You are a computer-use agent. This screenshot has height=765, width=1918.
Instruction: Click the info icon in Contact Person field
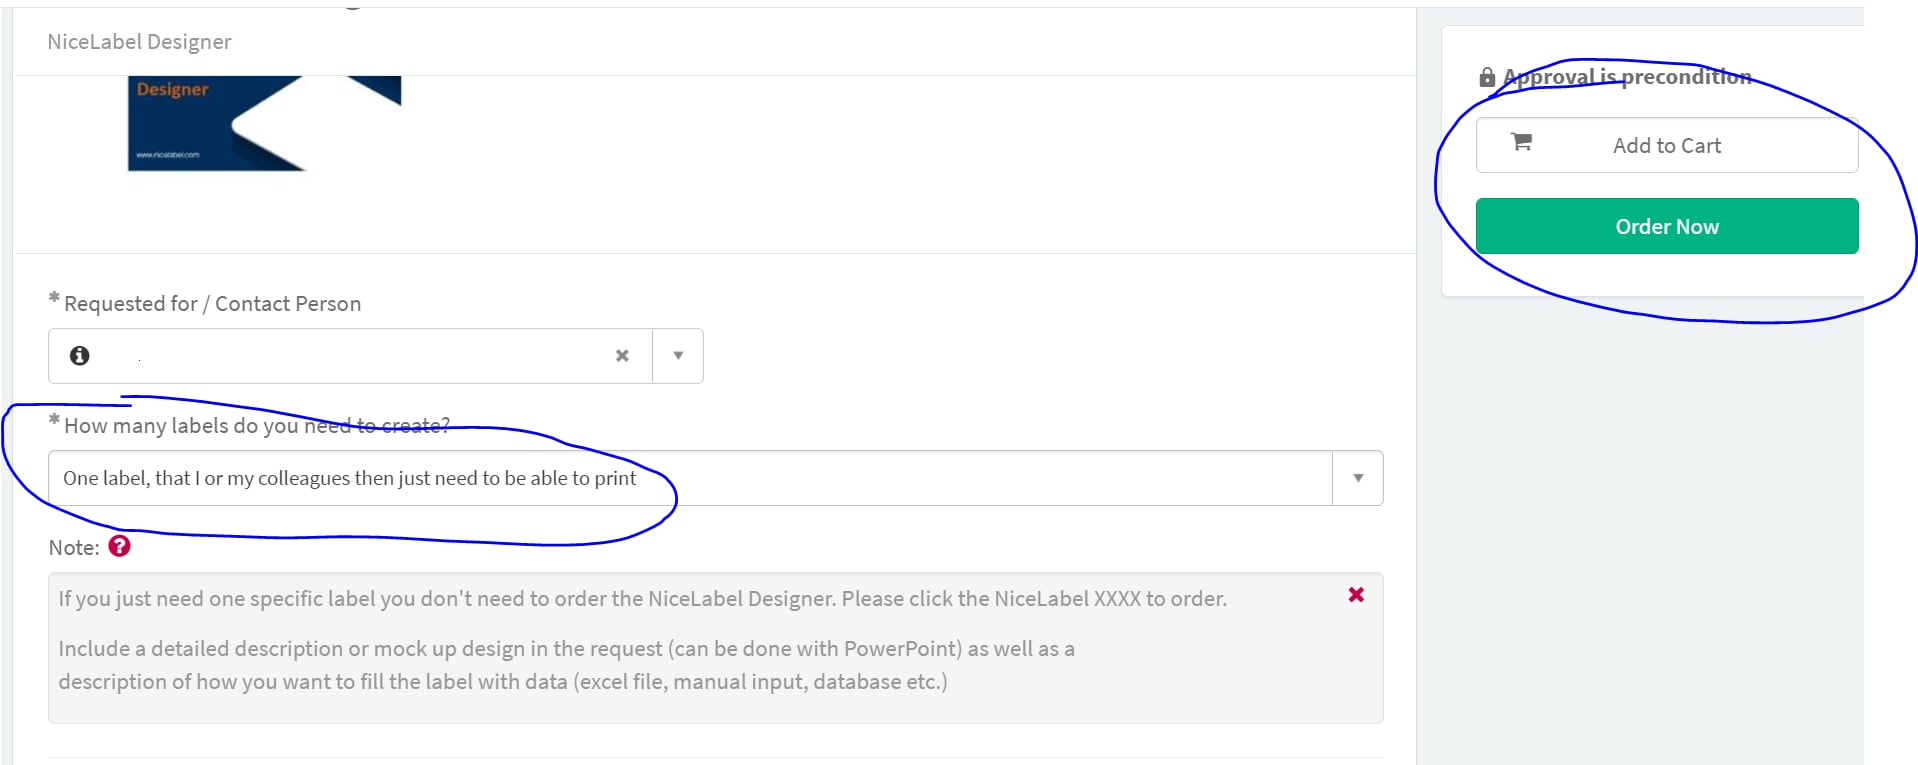click(80, 355)
